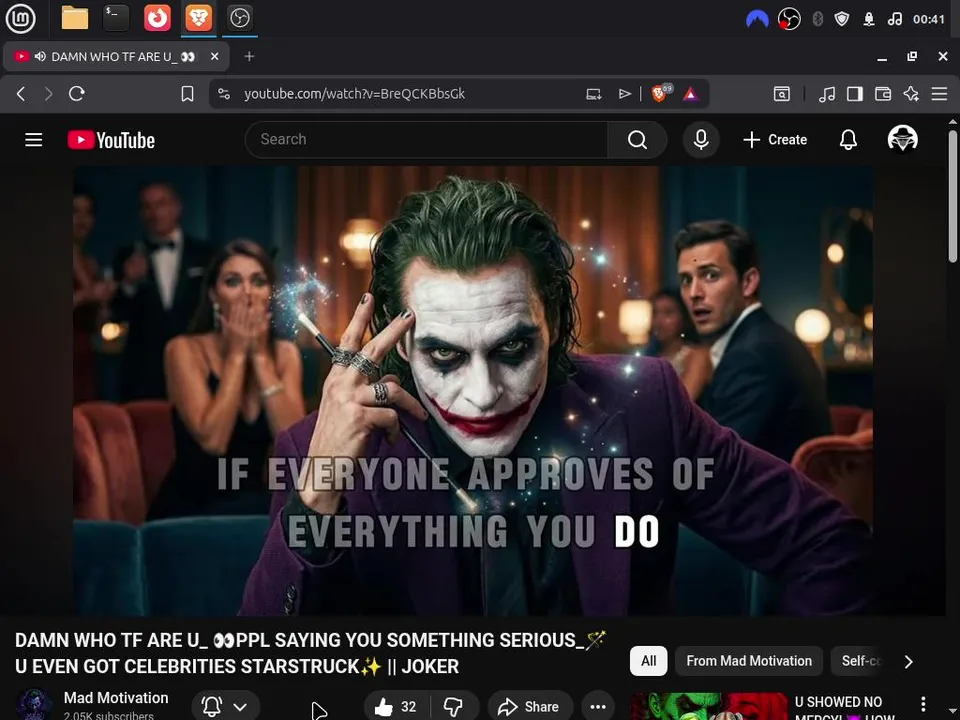The height and width of the screenshot is (720, 960).
Task: Click the Joker video player
Action: (473, 390)
